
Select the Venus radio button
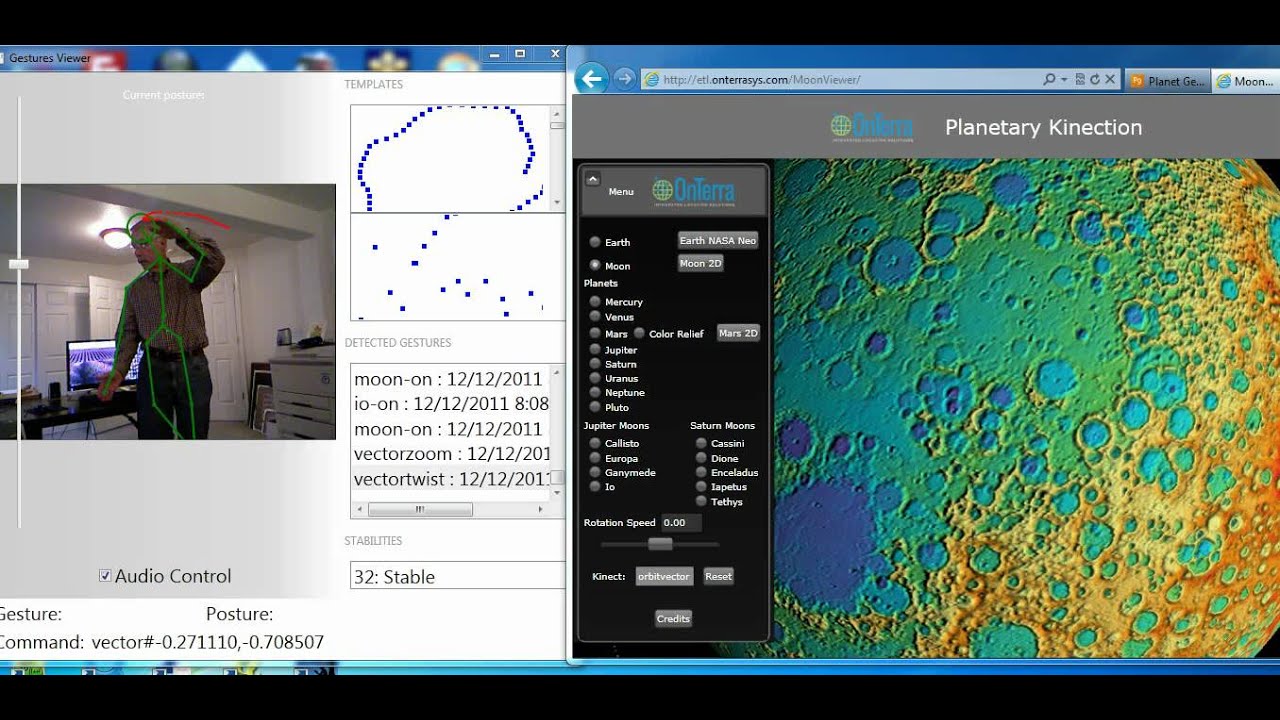pyautogui.click(x=595, y=317)
